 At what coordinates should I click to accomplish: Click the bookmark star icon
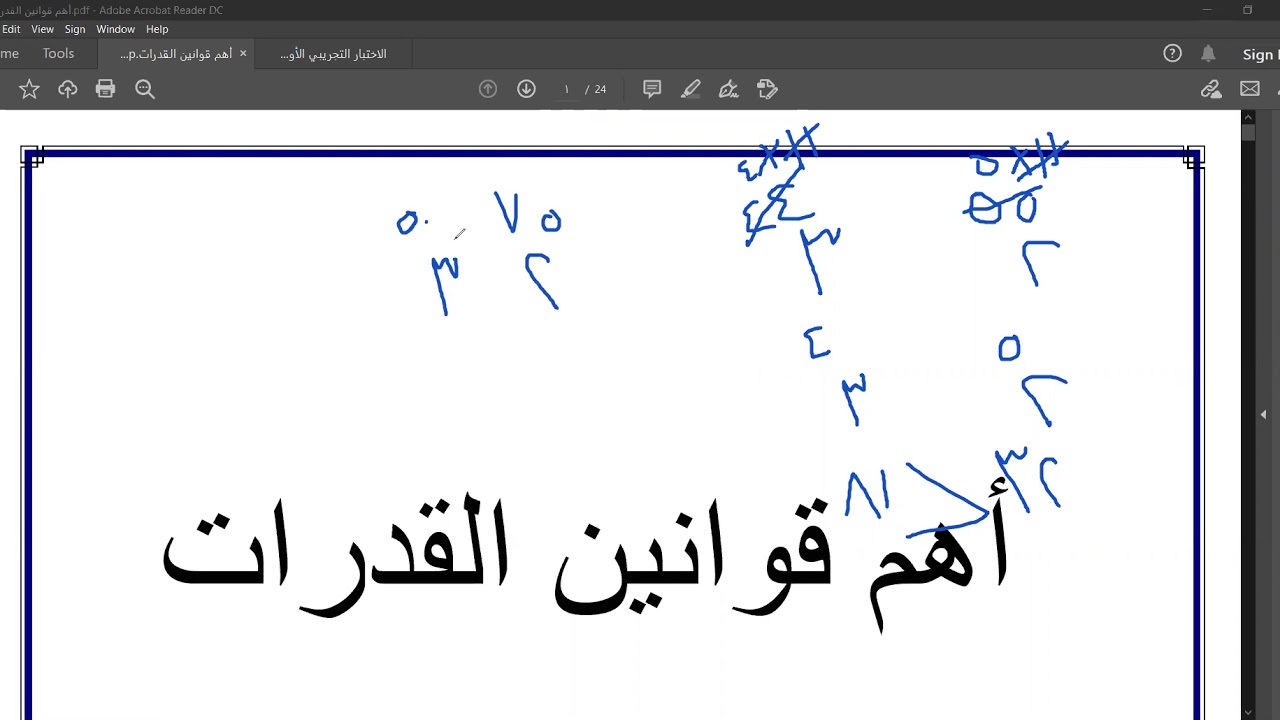29,89
